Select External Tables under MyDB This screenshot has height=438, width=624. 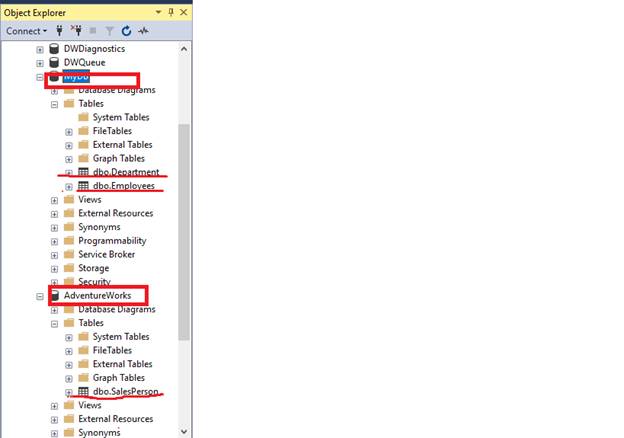click(x=123, y=145)
